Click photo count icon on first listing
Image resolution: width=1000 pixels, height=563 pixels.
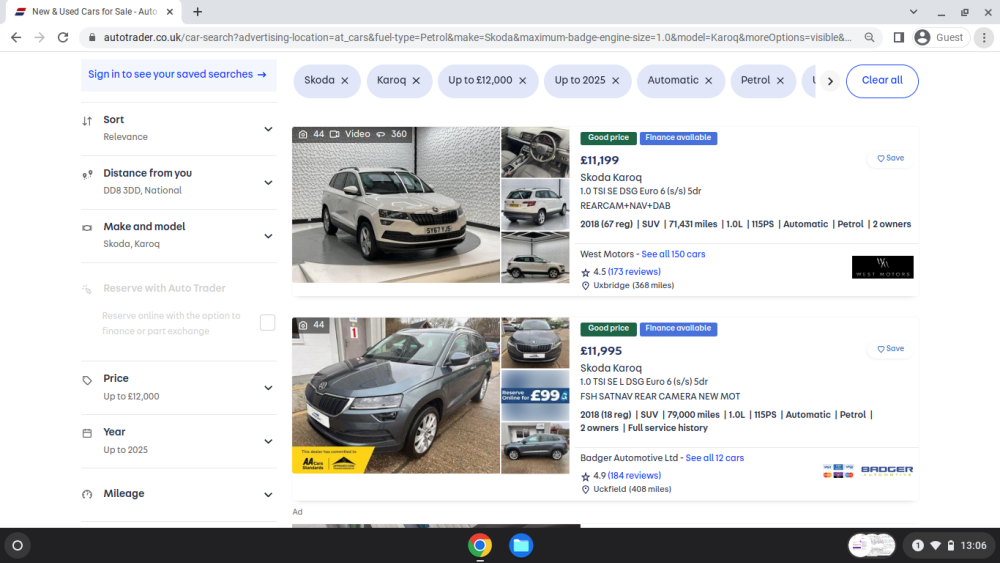[x=303, y=134]
